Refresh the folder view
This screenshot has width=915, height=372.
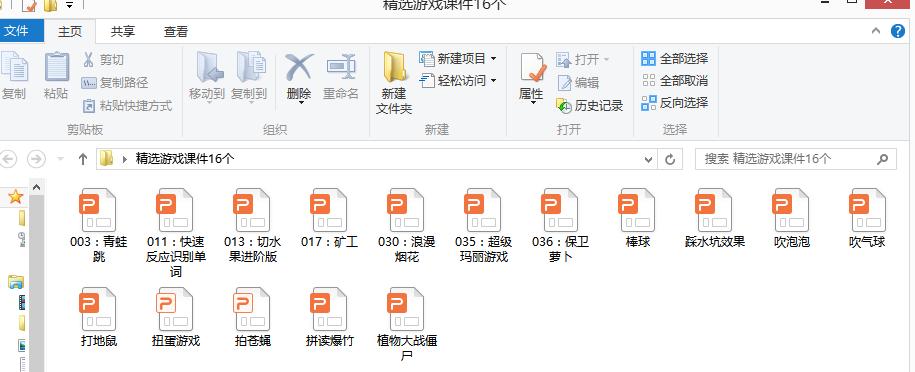pos(670,159)
